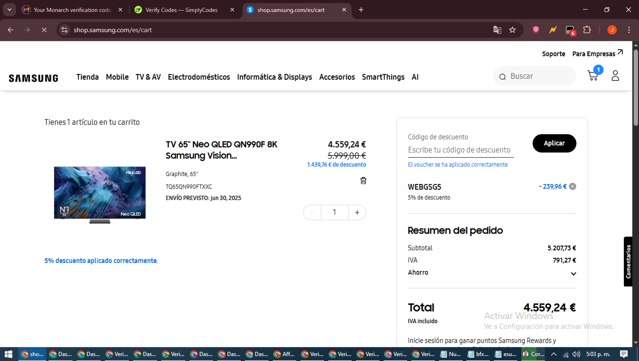Open the tab search dropdown
The width and height of the screenshot is (639, 361).
9,9
